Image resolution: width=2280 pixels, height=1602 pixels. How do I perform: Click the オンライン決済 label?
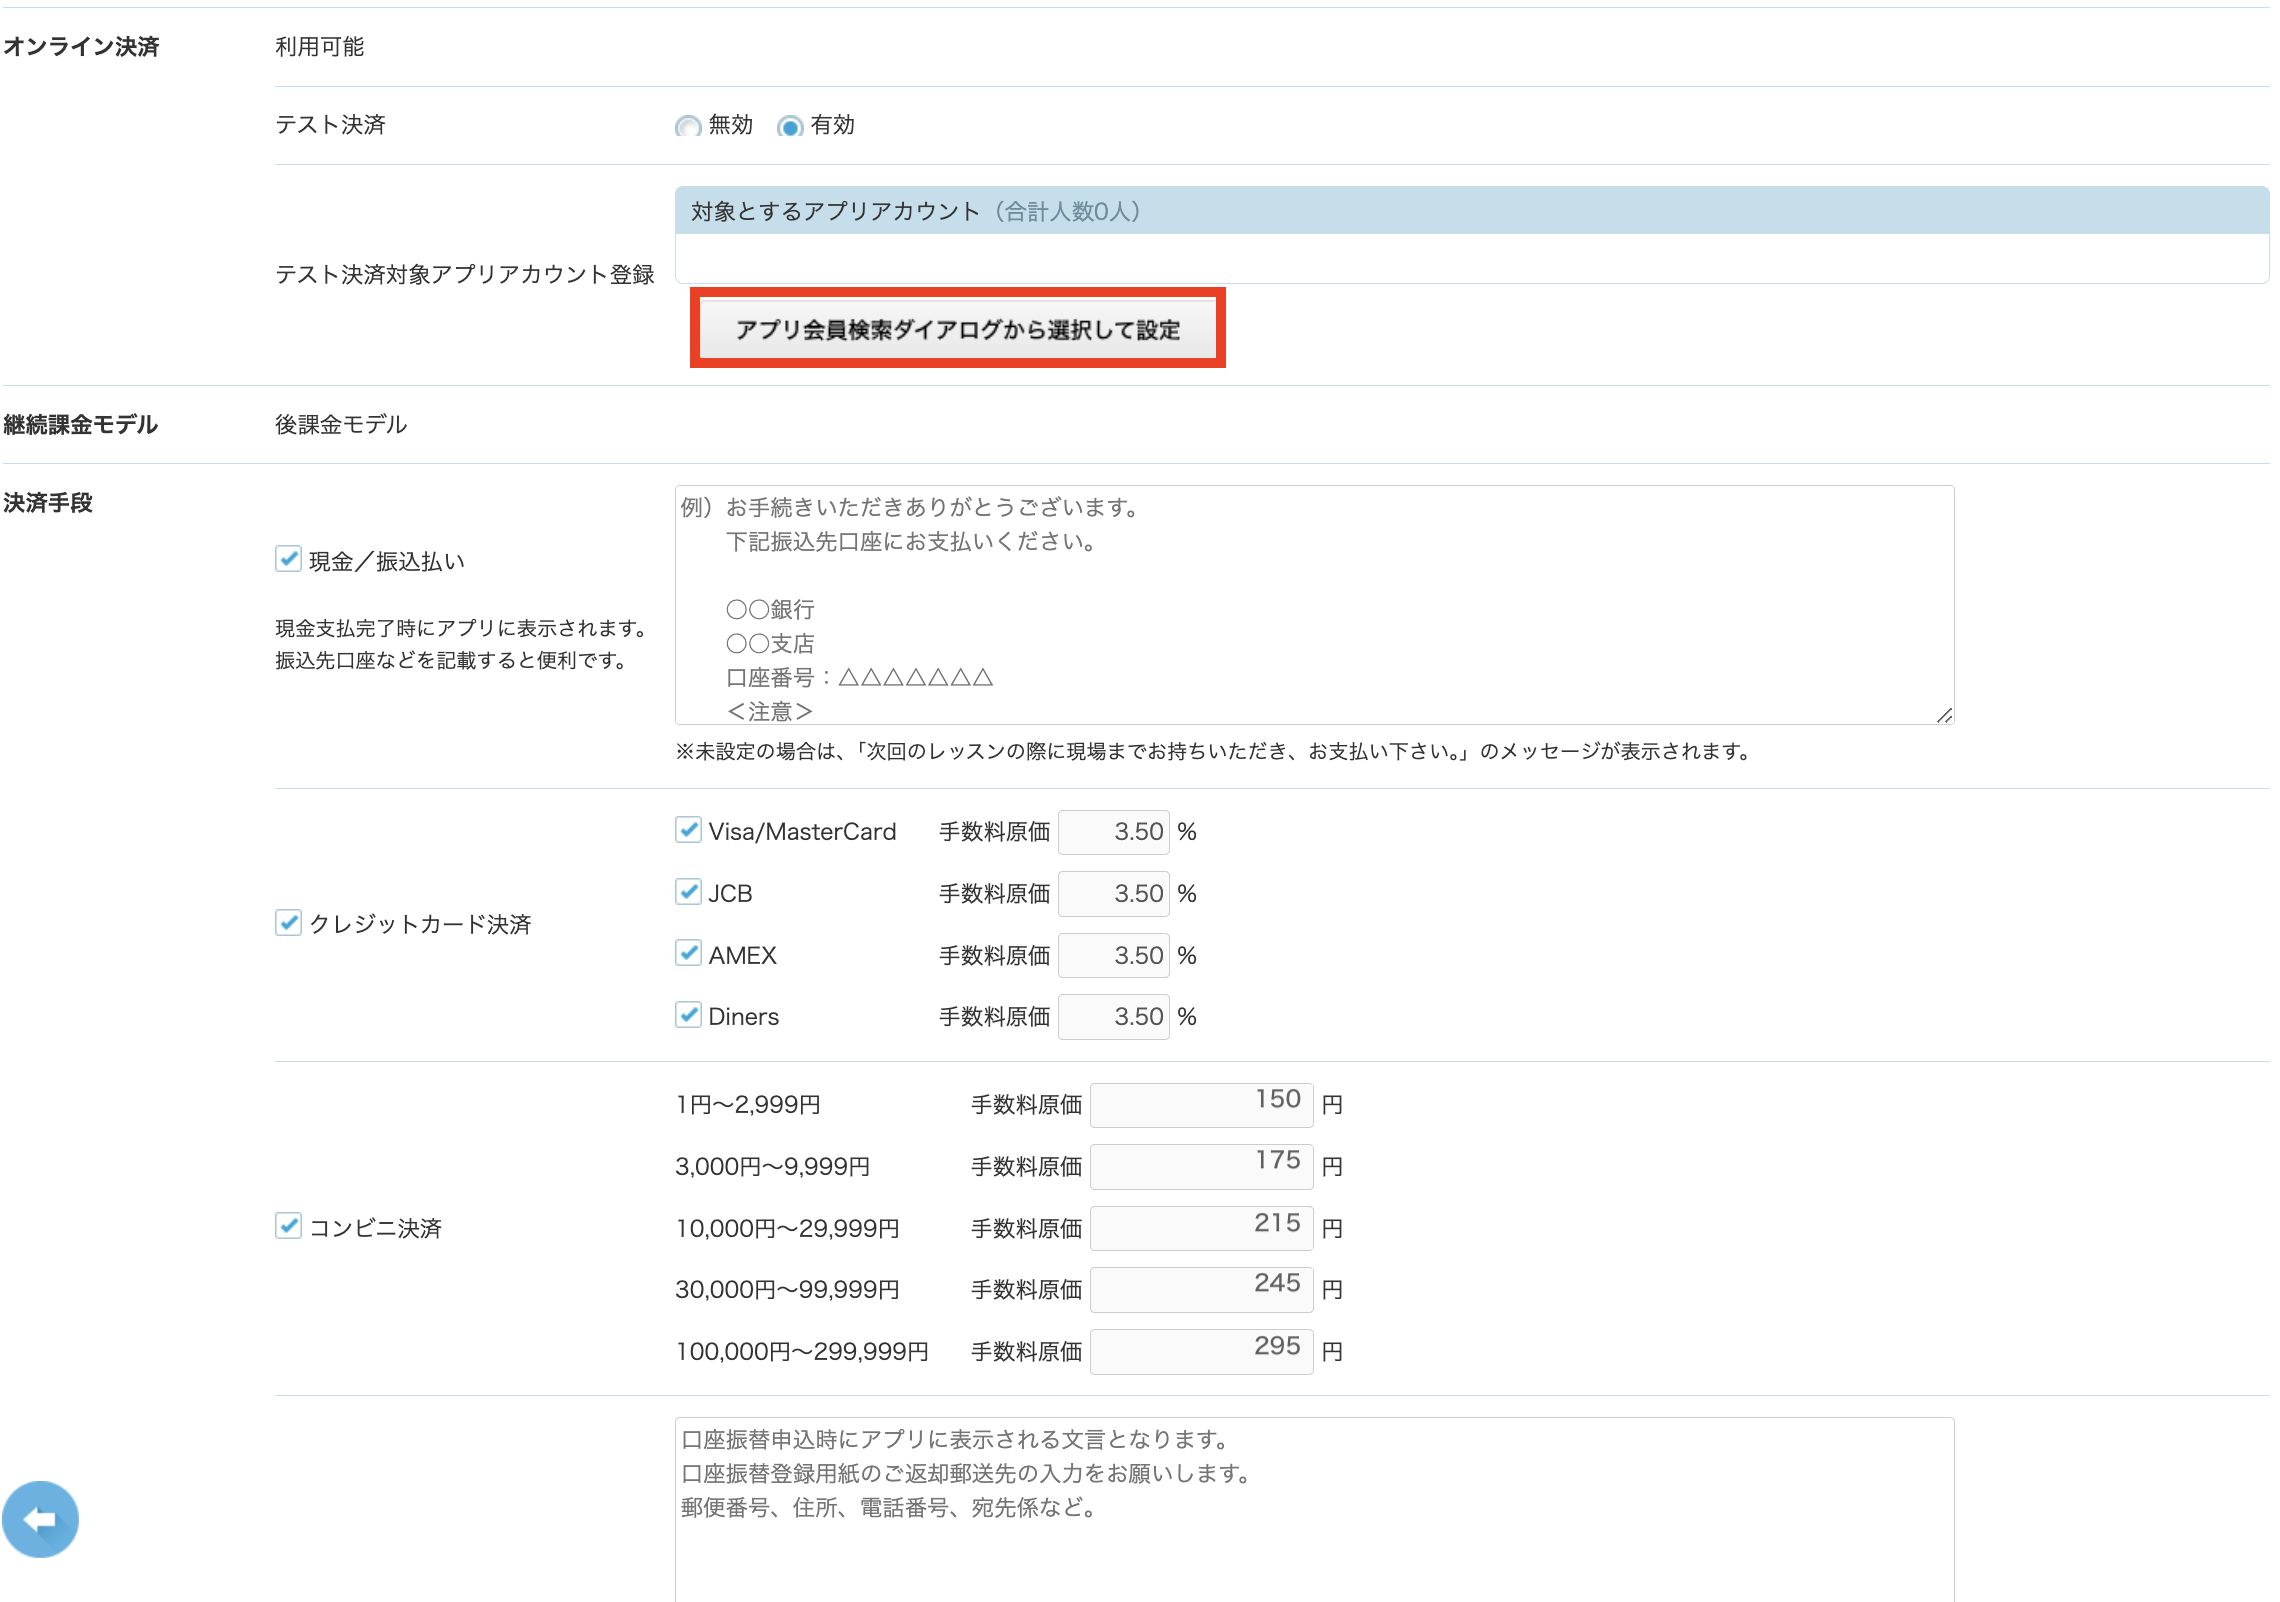[x=81, y=47]
